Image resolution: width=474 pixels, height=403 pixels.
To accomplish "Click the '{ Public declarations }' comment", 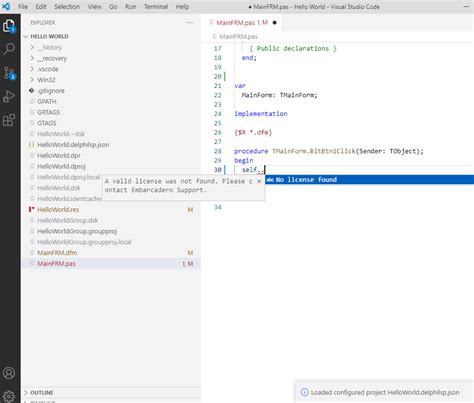I will click(x=293, y=48).
